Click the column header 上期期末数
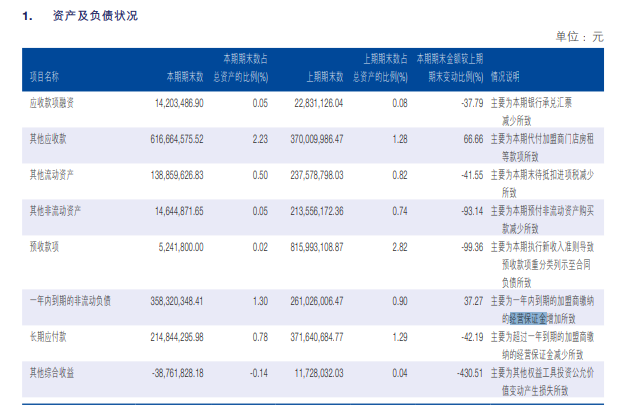This screenshot has width=622, height=419. pos(324,77)
